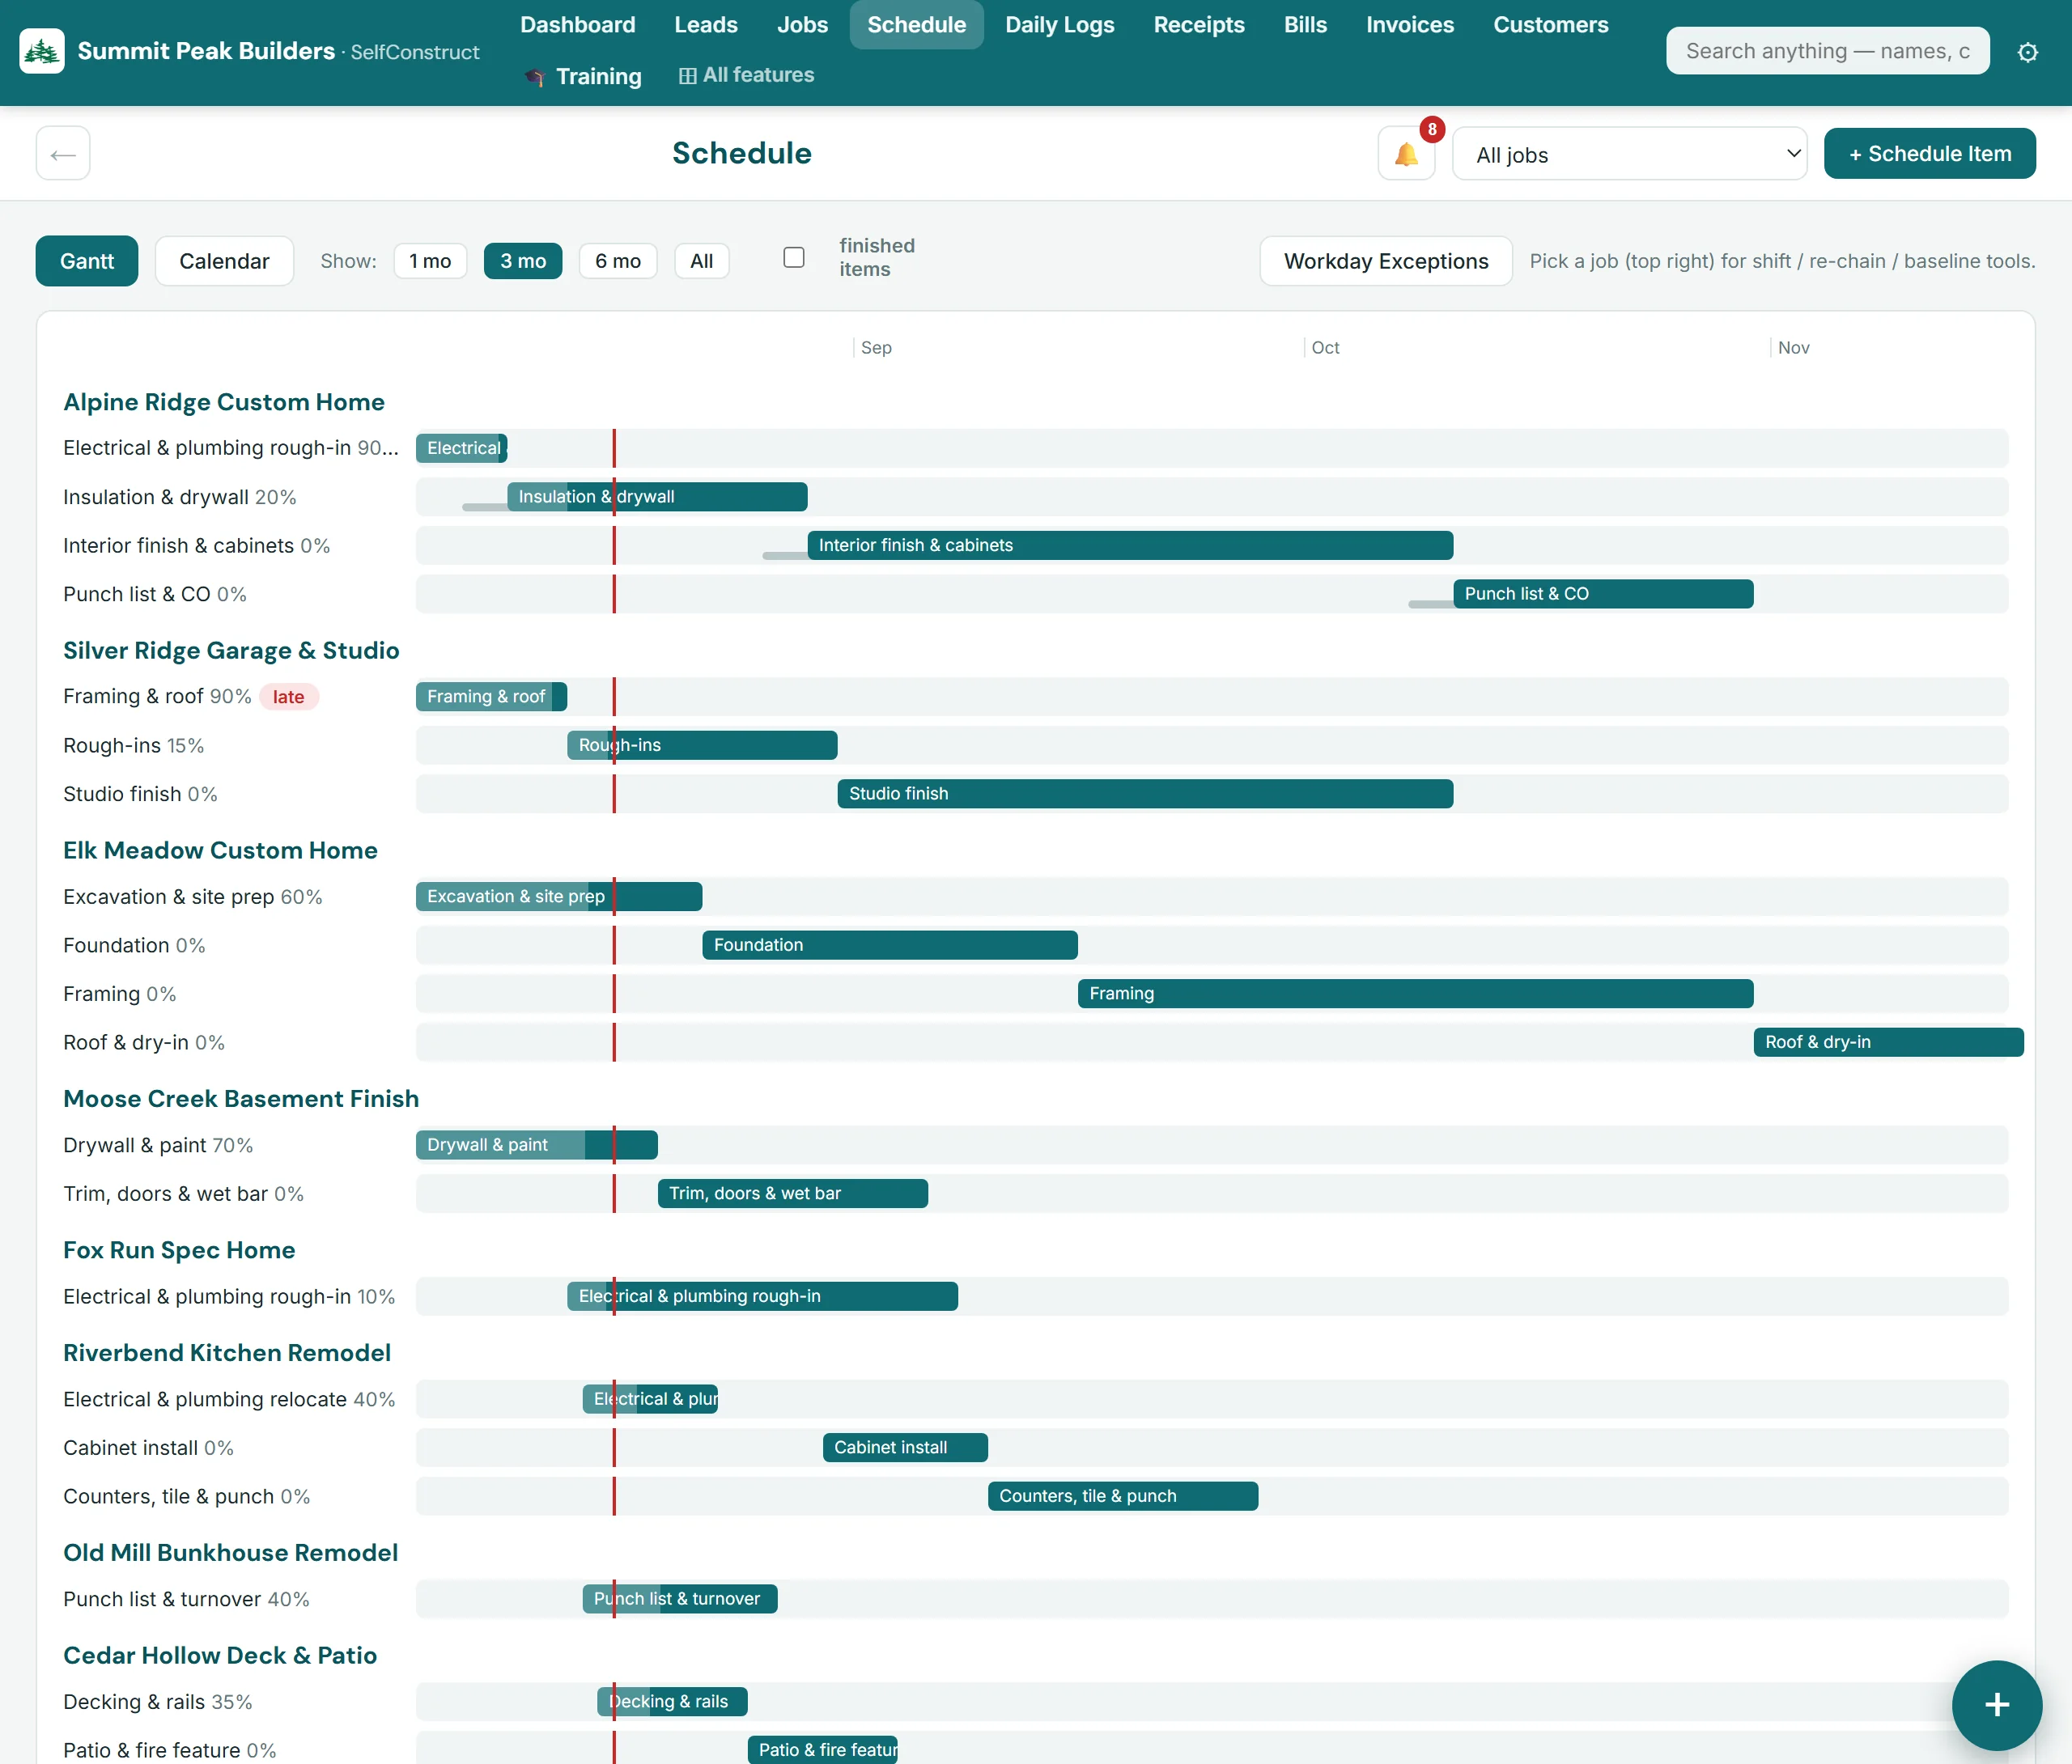Open the Customers page
2072x1764 pixels.
[1550, 25]
